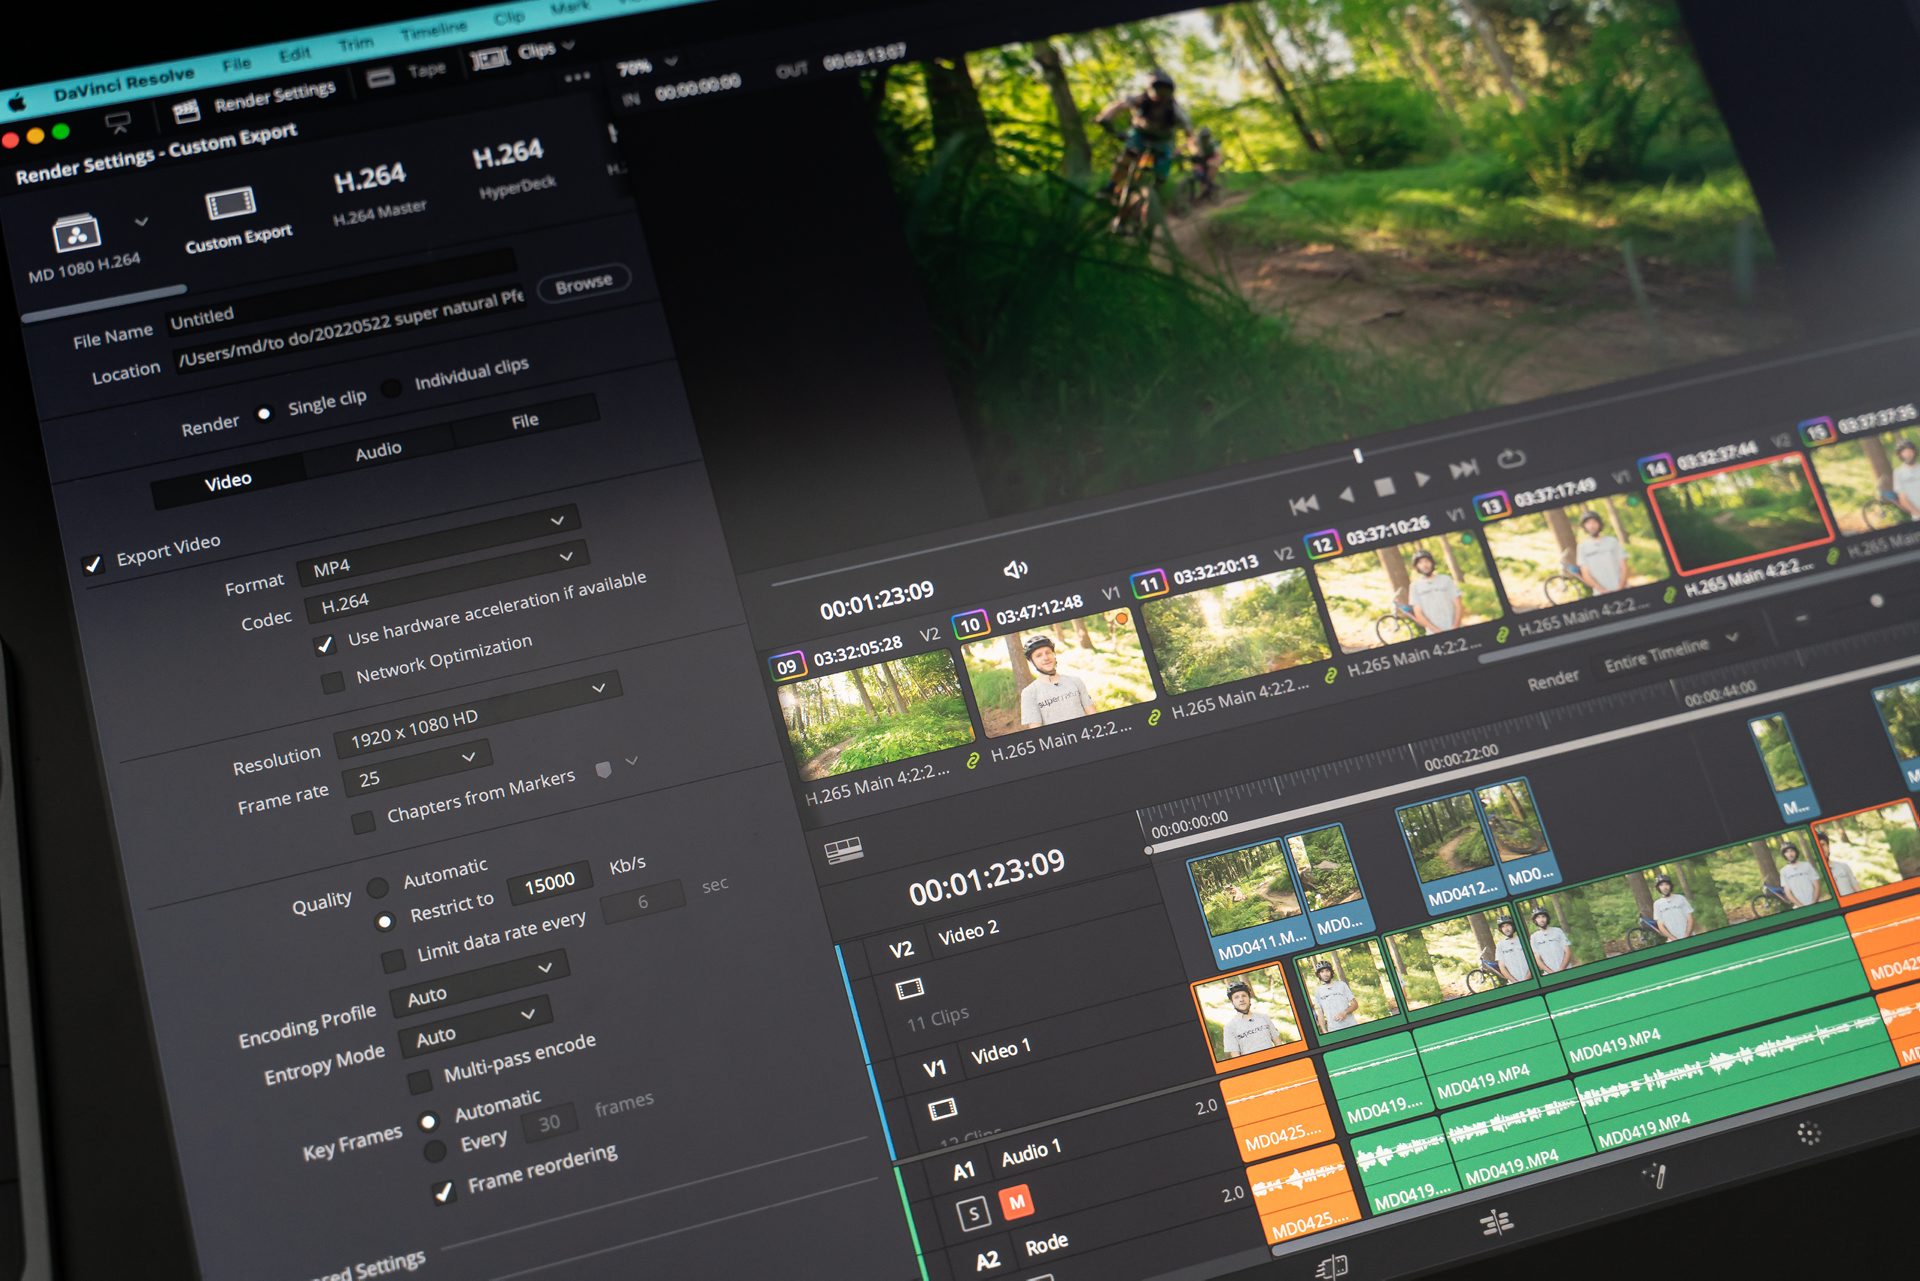Play reverse in the viewer
This screenshot has height=1281, width=1920.
point(1346,495)
